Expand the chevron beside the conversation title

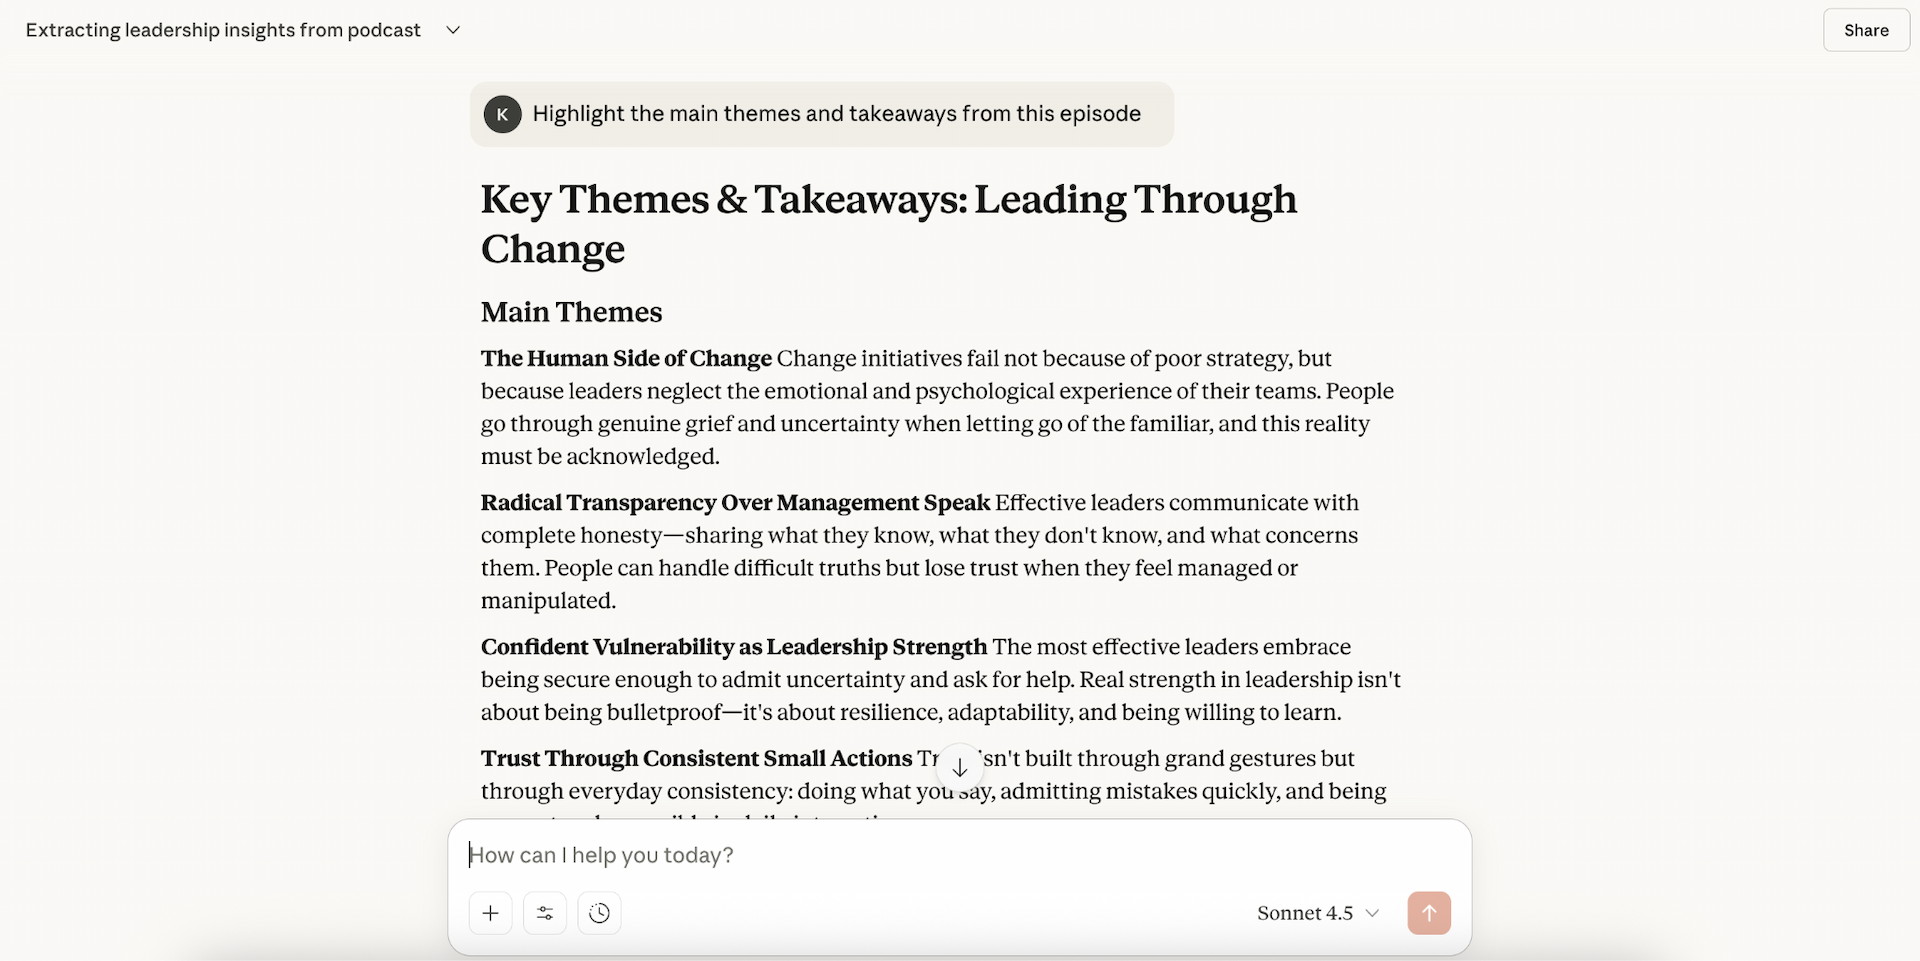(453, 30)
